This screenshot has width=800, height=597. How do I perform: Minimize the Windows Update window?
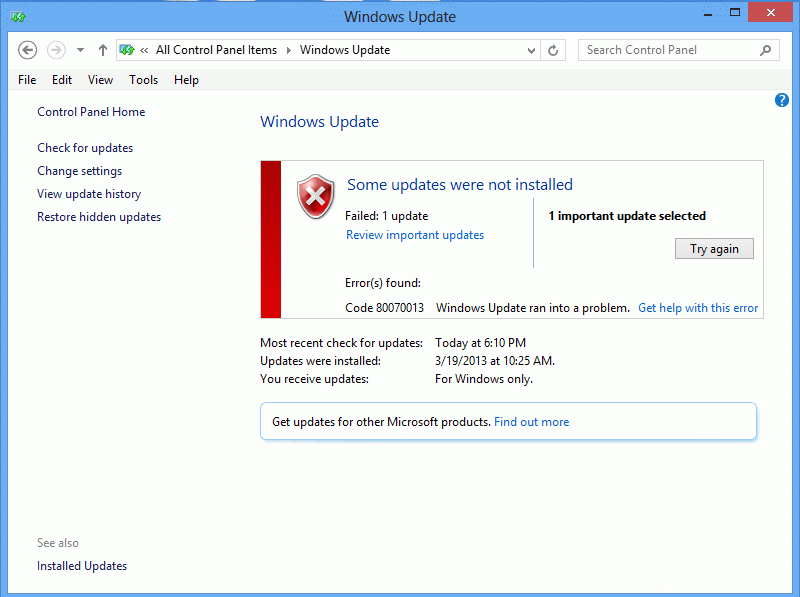click(708, 13)
